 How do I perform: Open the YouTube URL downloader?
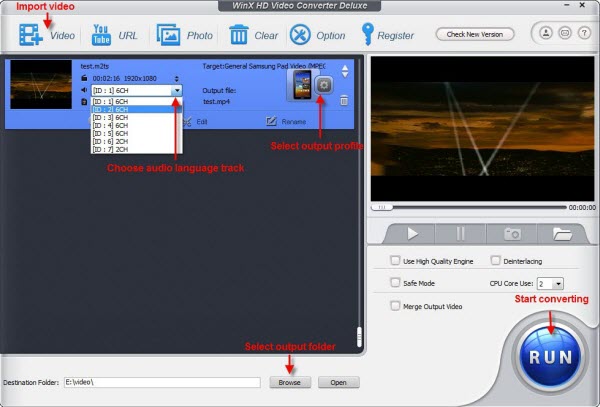pos(101,35)
